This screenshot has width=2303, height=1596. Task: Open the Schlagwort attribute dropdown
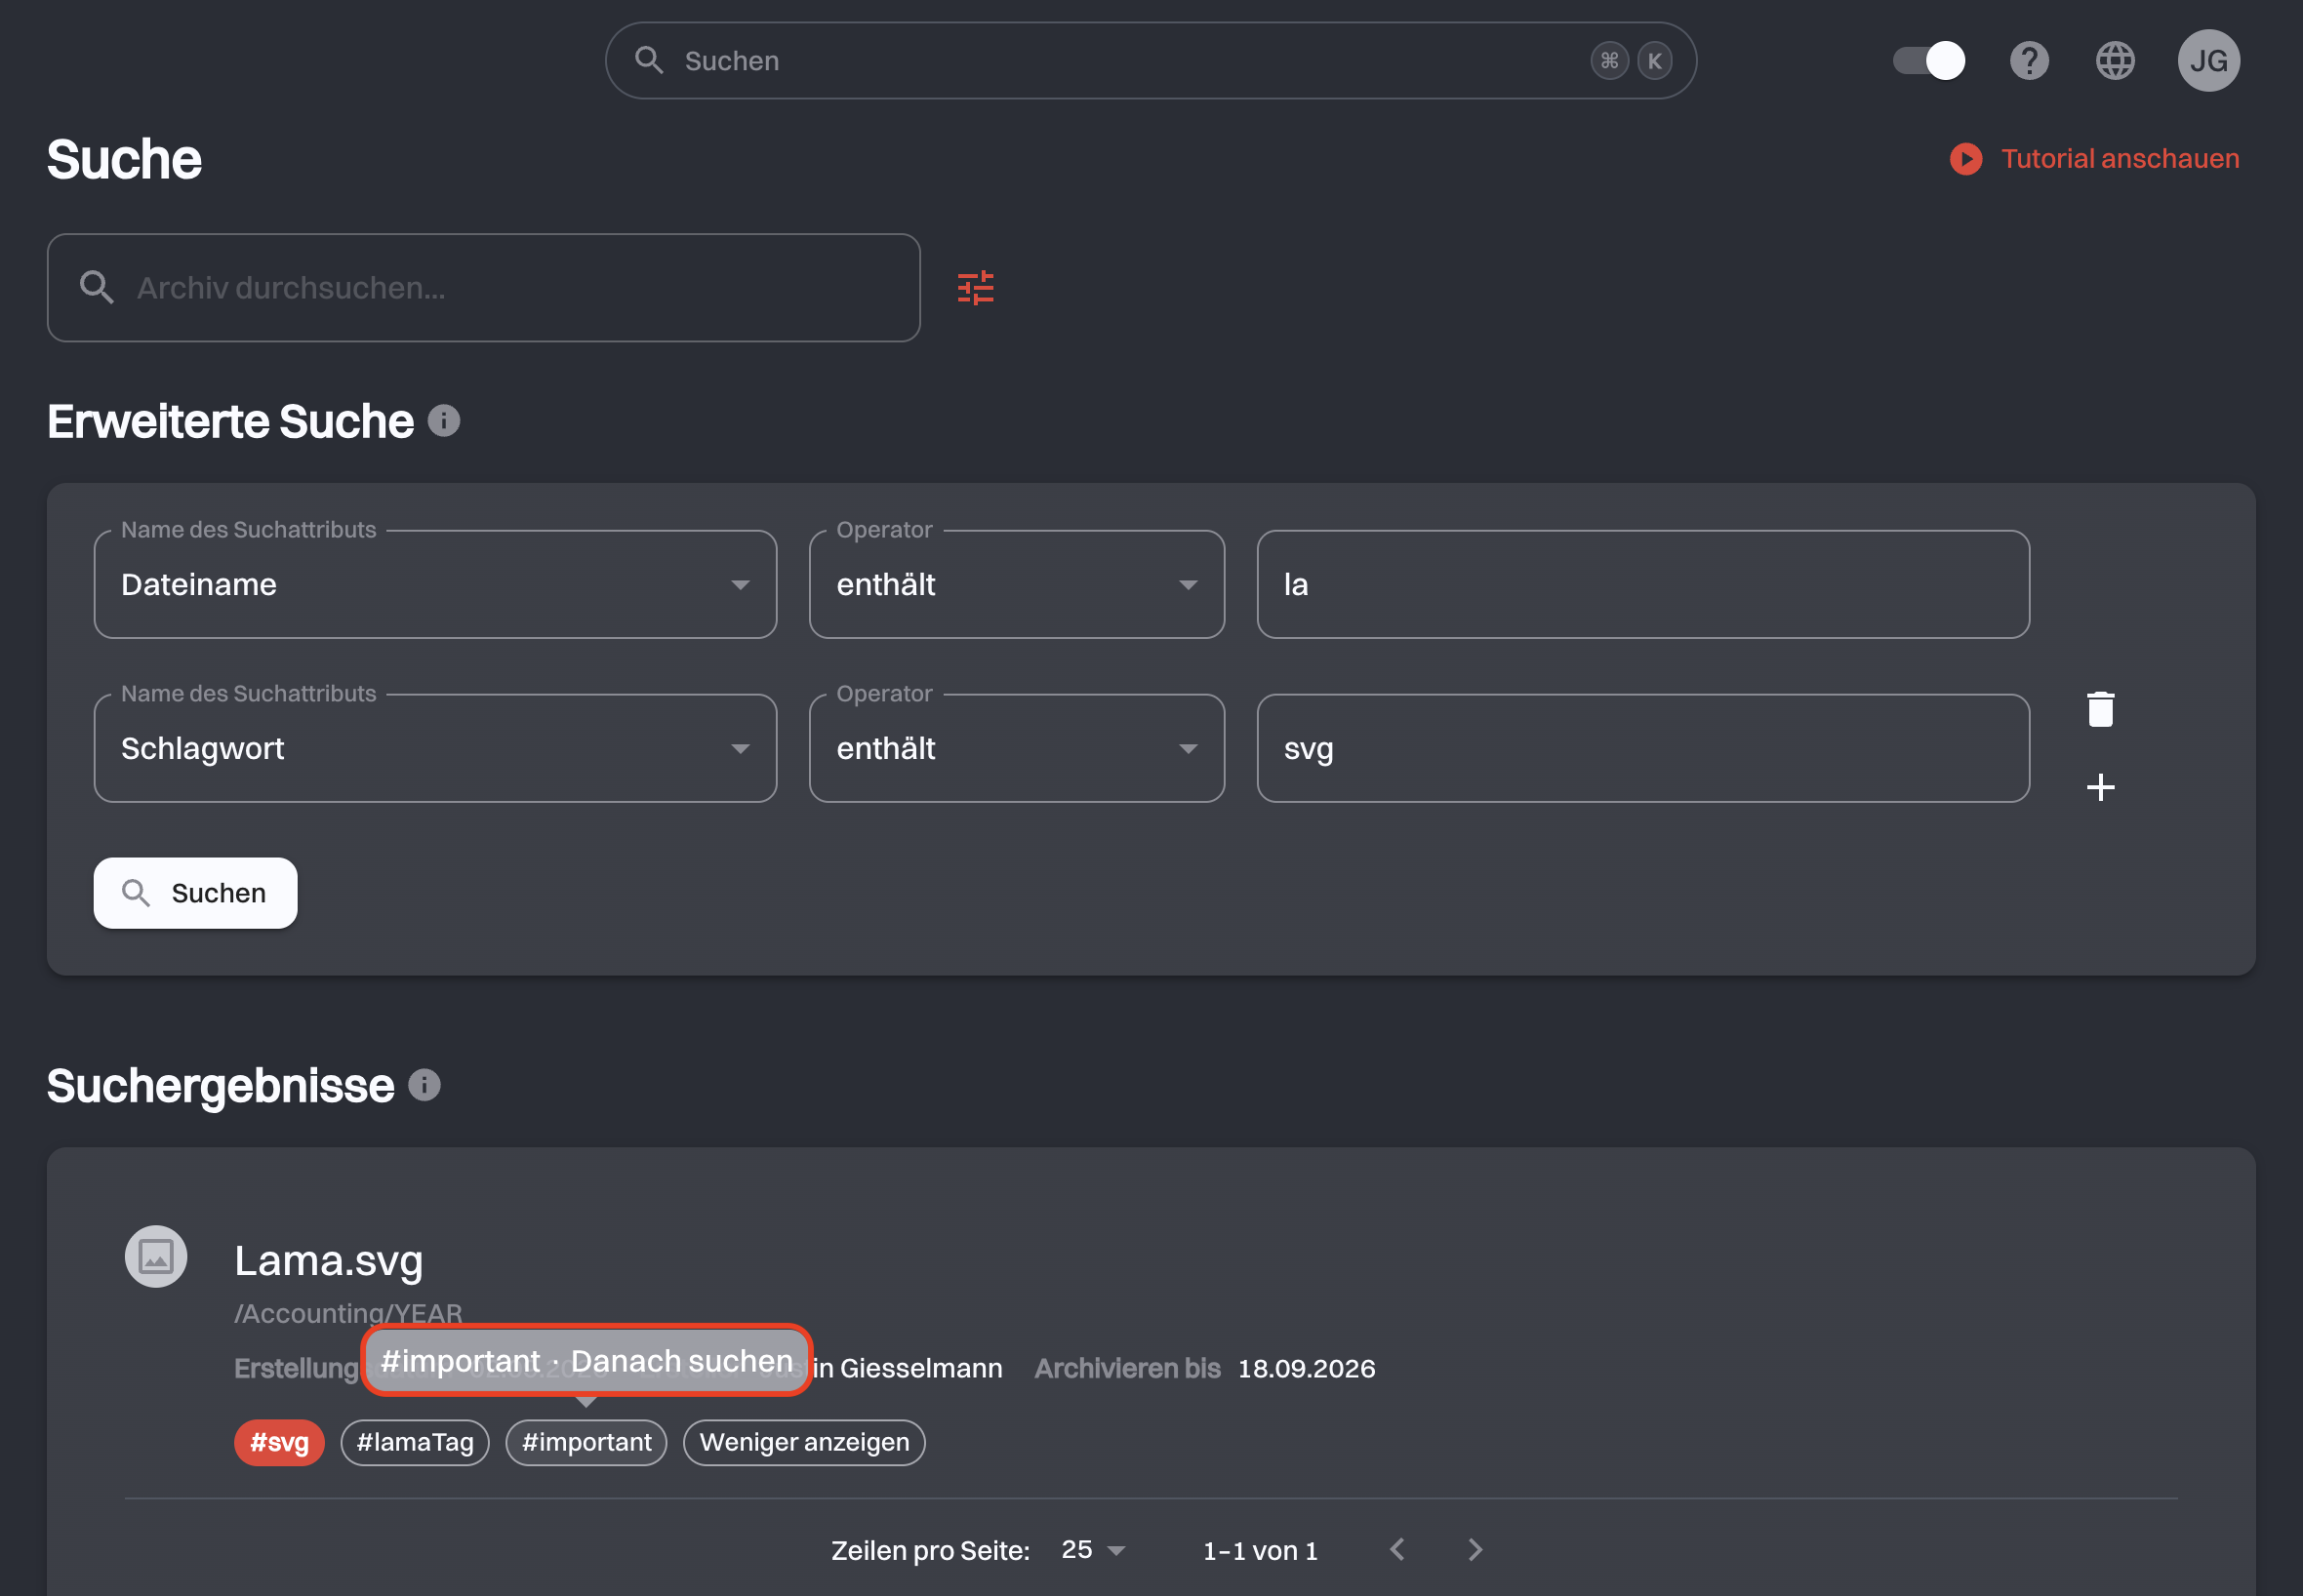[x=435, y=748]
